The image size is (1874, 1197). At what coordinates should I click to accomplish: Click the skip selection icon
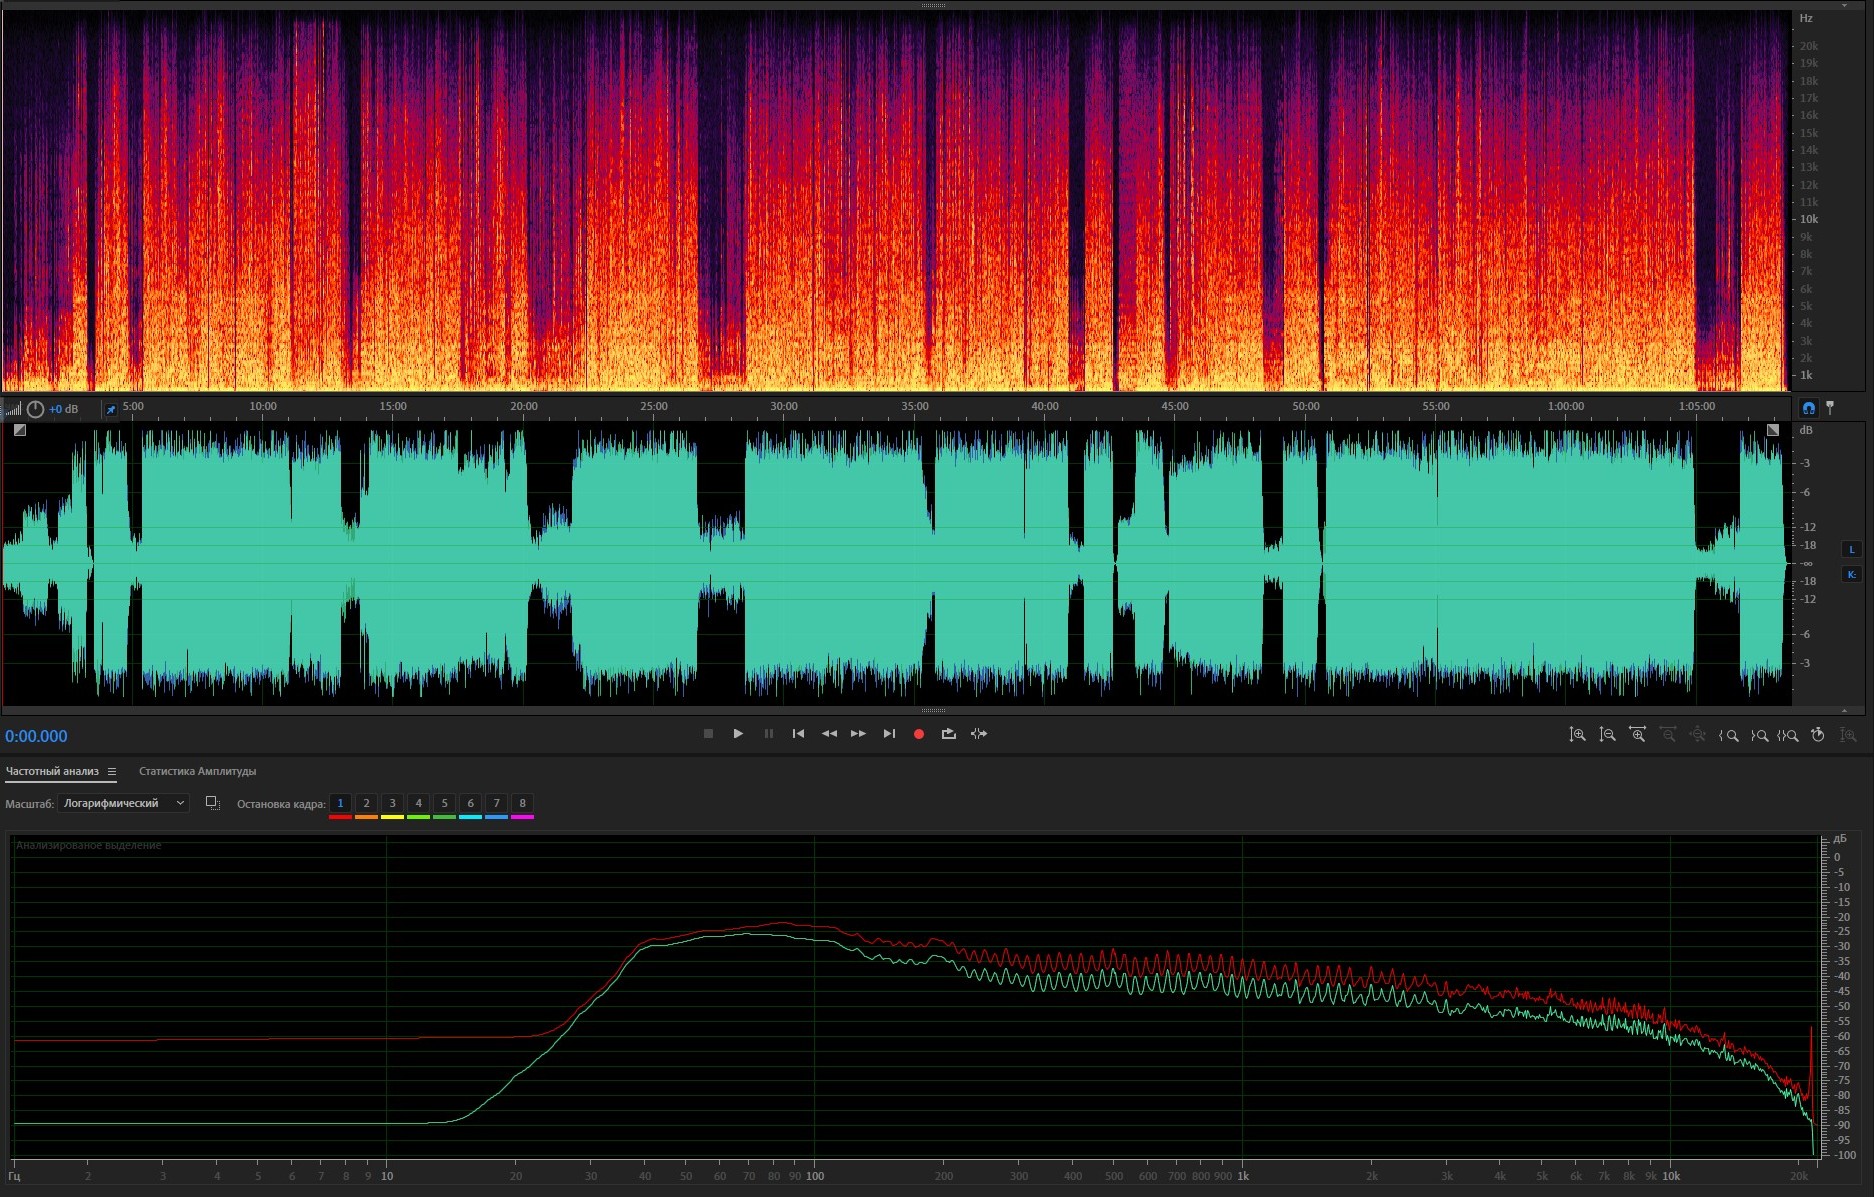979,734
